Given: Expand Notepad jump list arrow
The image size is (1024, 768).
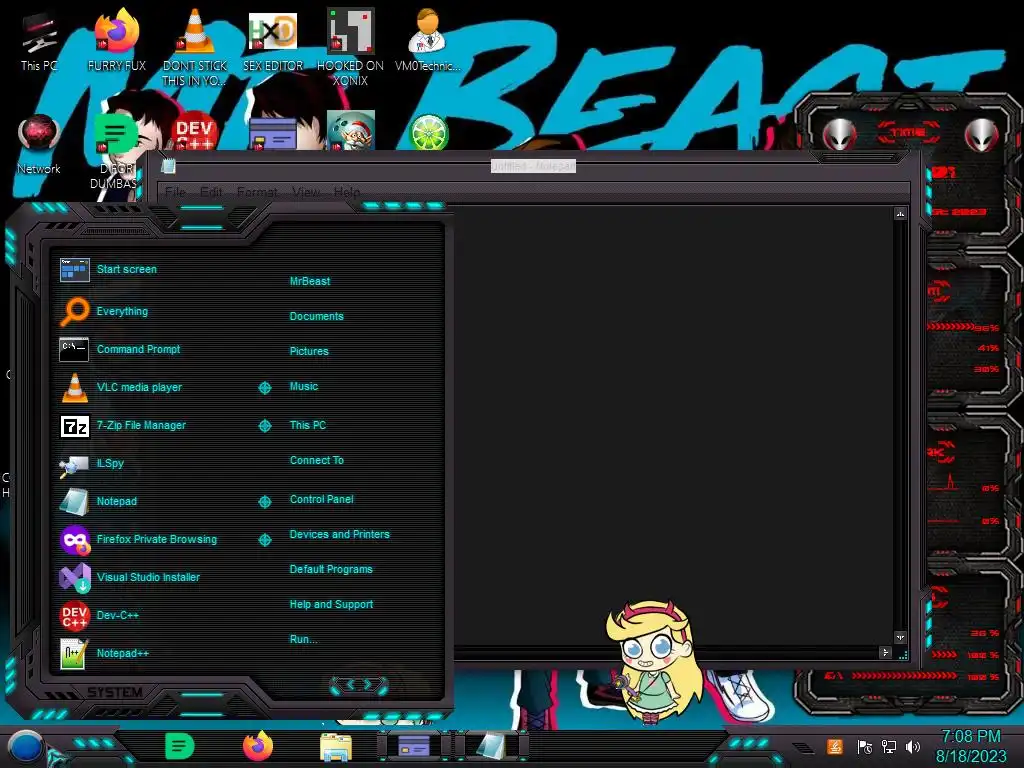Looking at the screenshot, I should 264,502.
